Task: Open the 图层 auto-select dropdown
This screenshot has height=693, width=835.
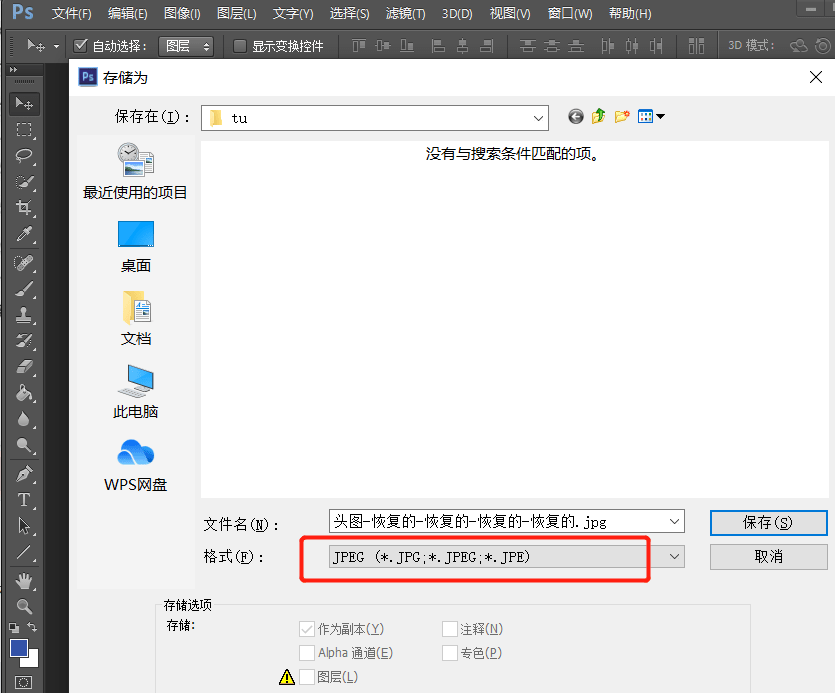Action: [186, 46]
